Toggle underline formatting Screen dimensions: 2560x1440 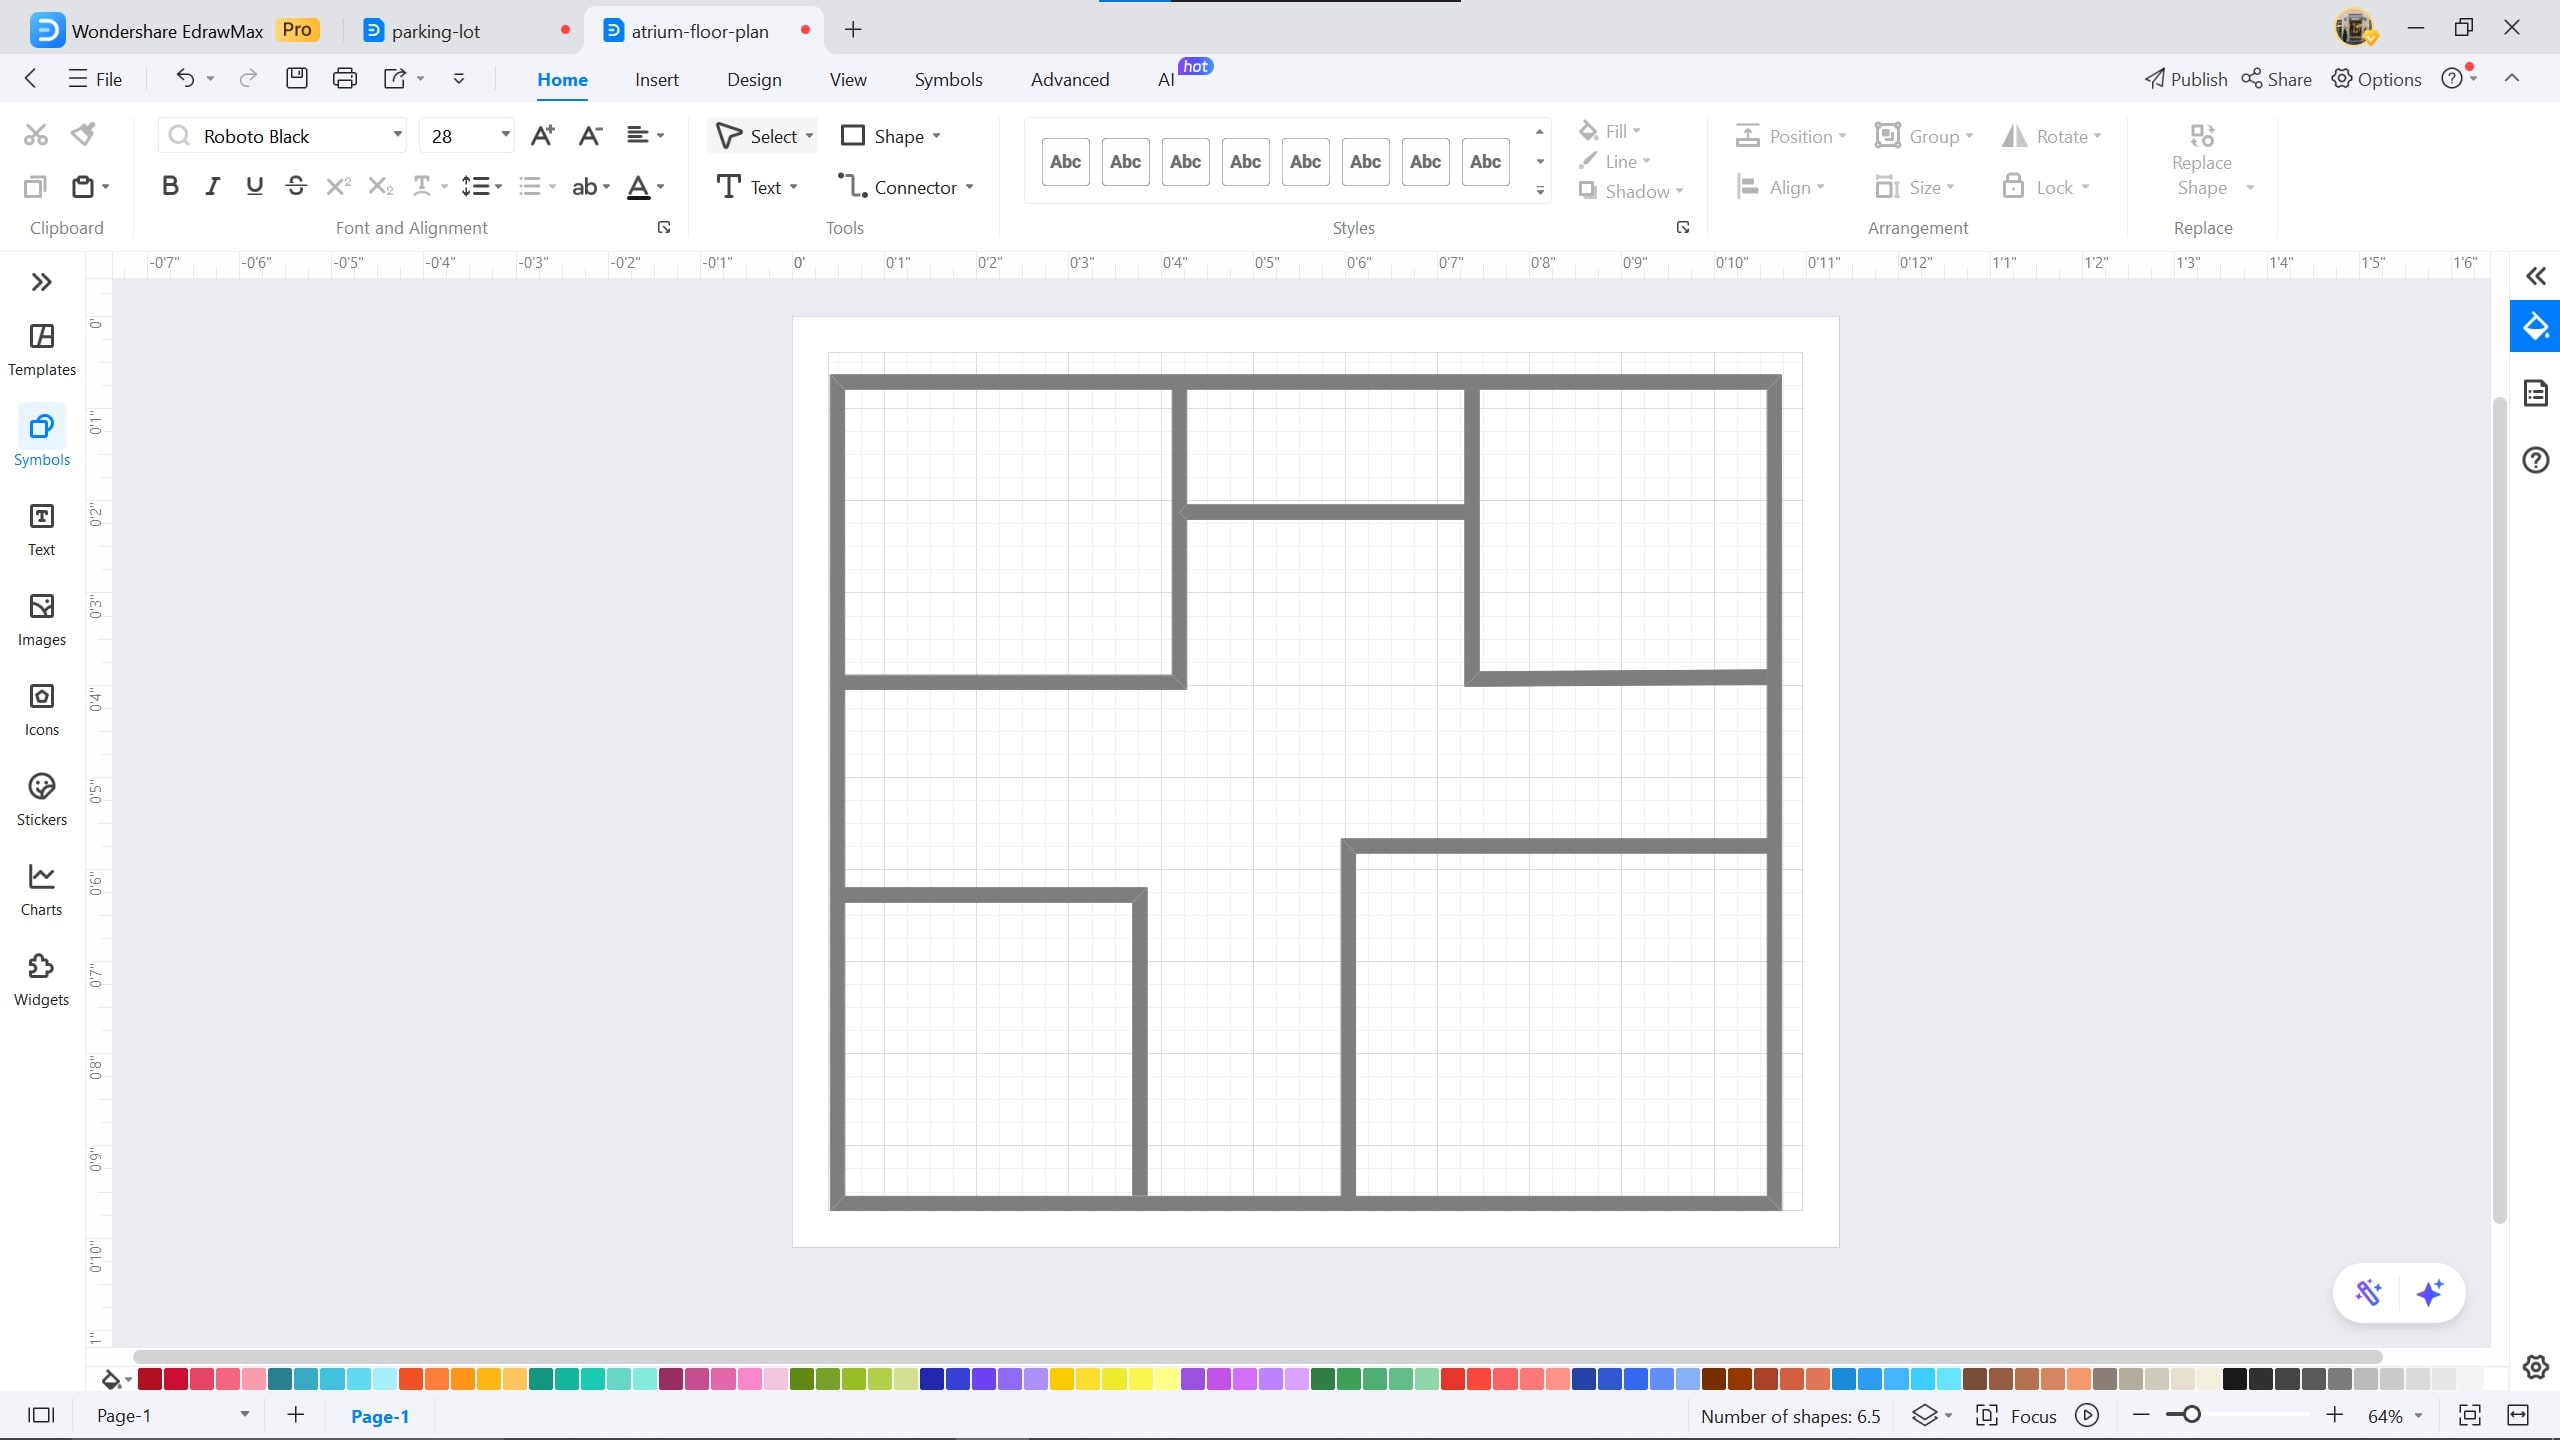tap(254, 185)
